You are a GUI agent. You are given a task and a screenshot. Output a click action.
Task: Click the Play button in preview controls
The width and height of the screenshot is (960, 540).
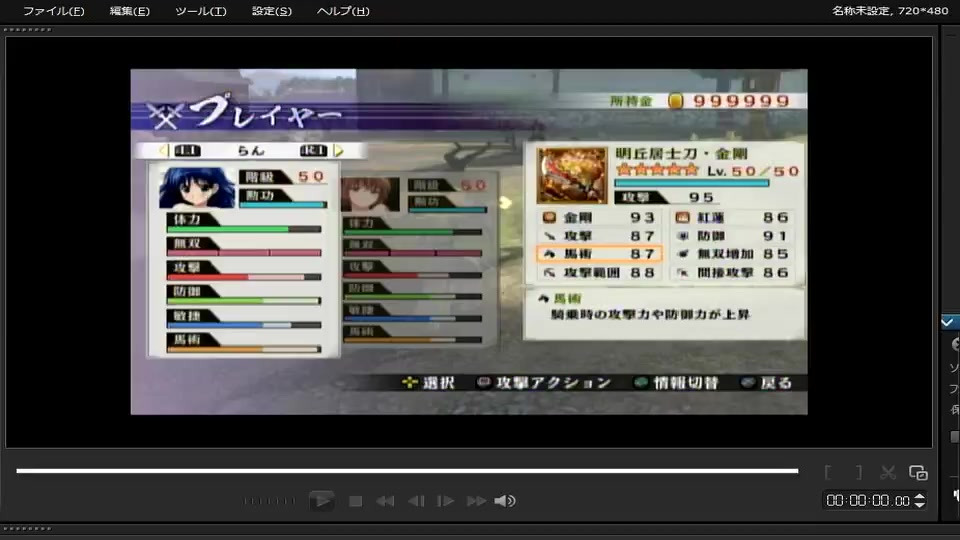tap(321, 501)
